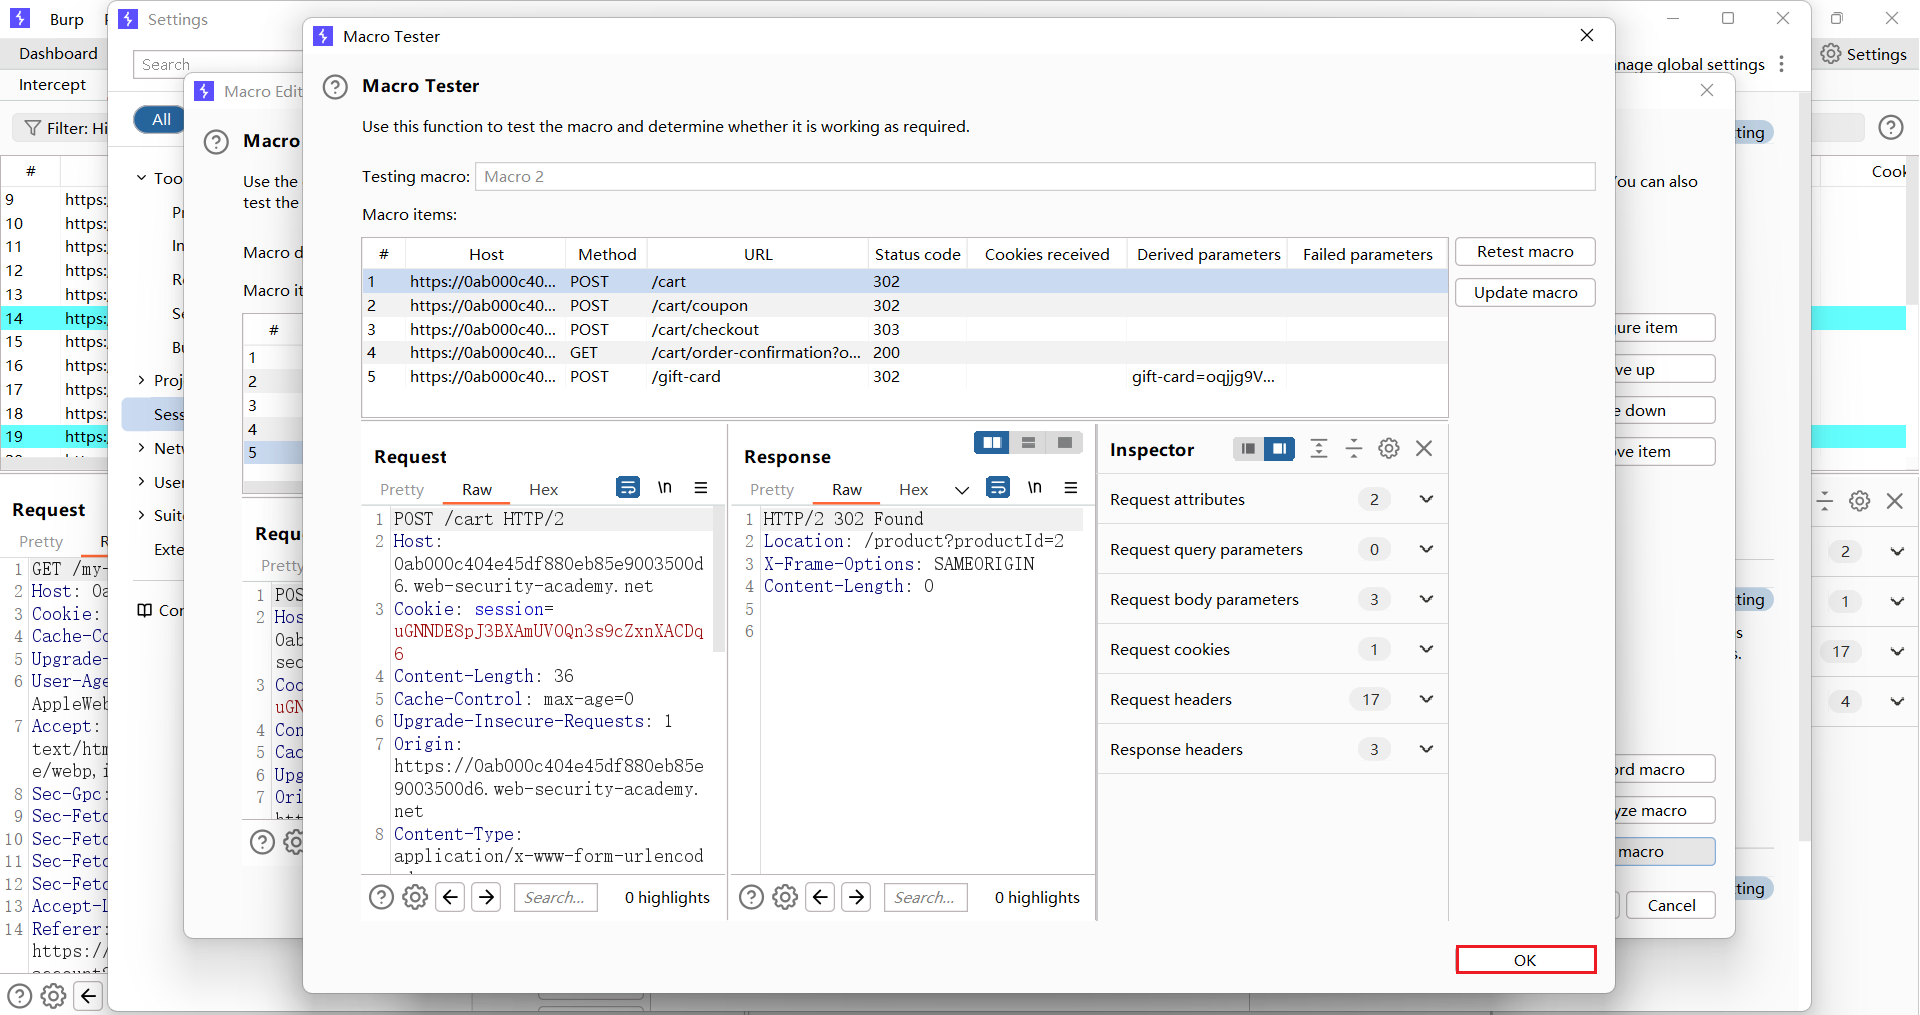Click Burp Suite logo in title bar
This screenshot has height=1015, width=1920.
[x=20, y=19]
